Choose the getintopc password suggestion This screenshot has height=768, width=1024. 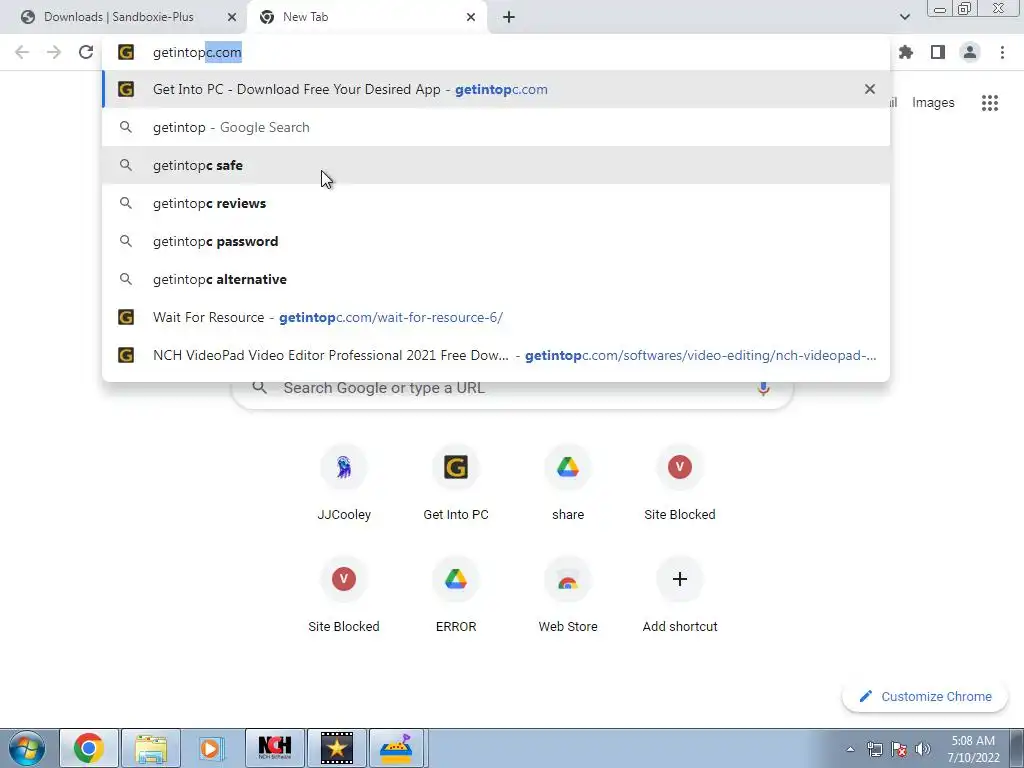(x=496, y=241)
